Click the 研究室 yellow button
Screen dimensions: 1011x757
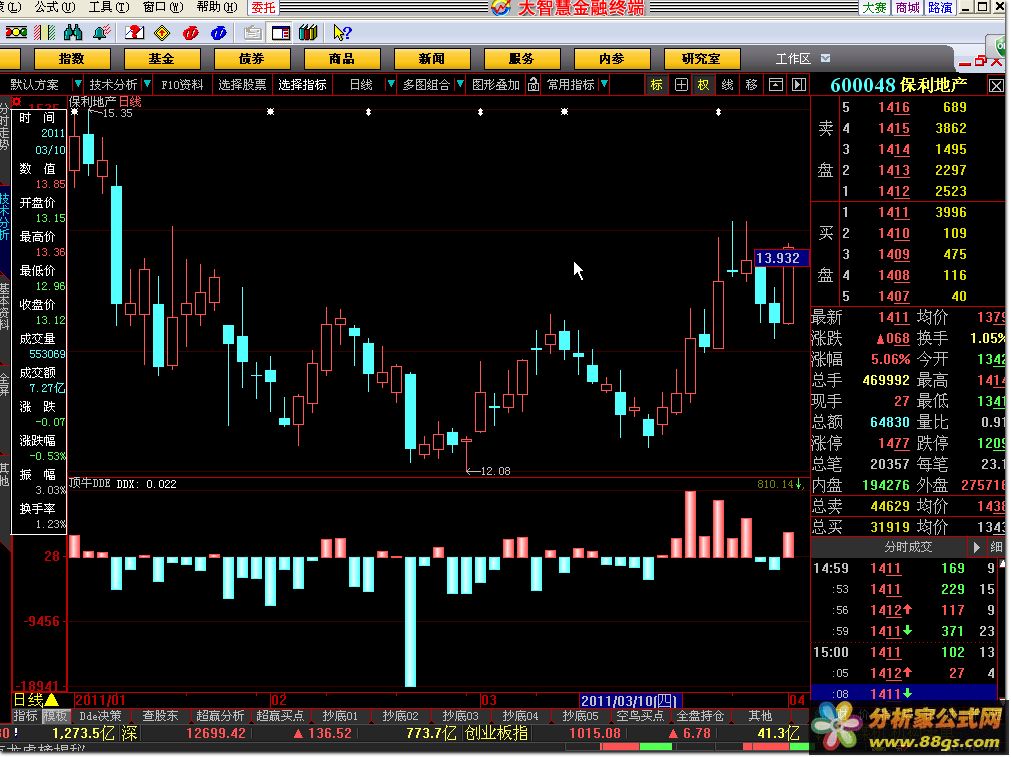pyautogui.click(x=702, y=59)
